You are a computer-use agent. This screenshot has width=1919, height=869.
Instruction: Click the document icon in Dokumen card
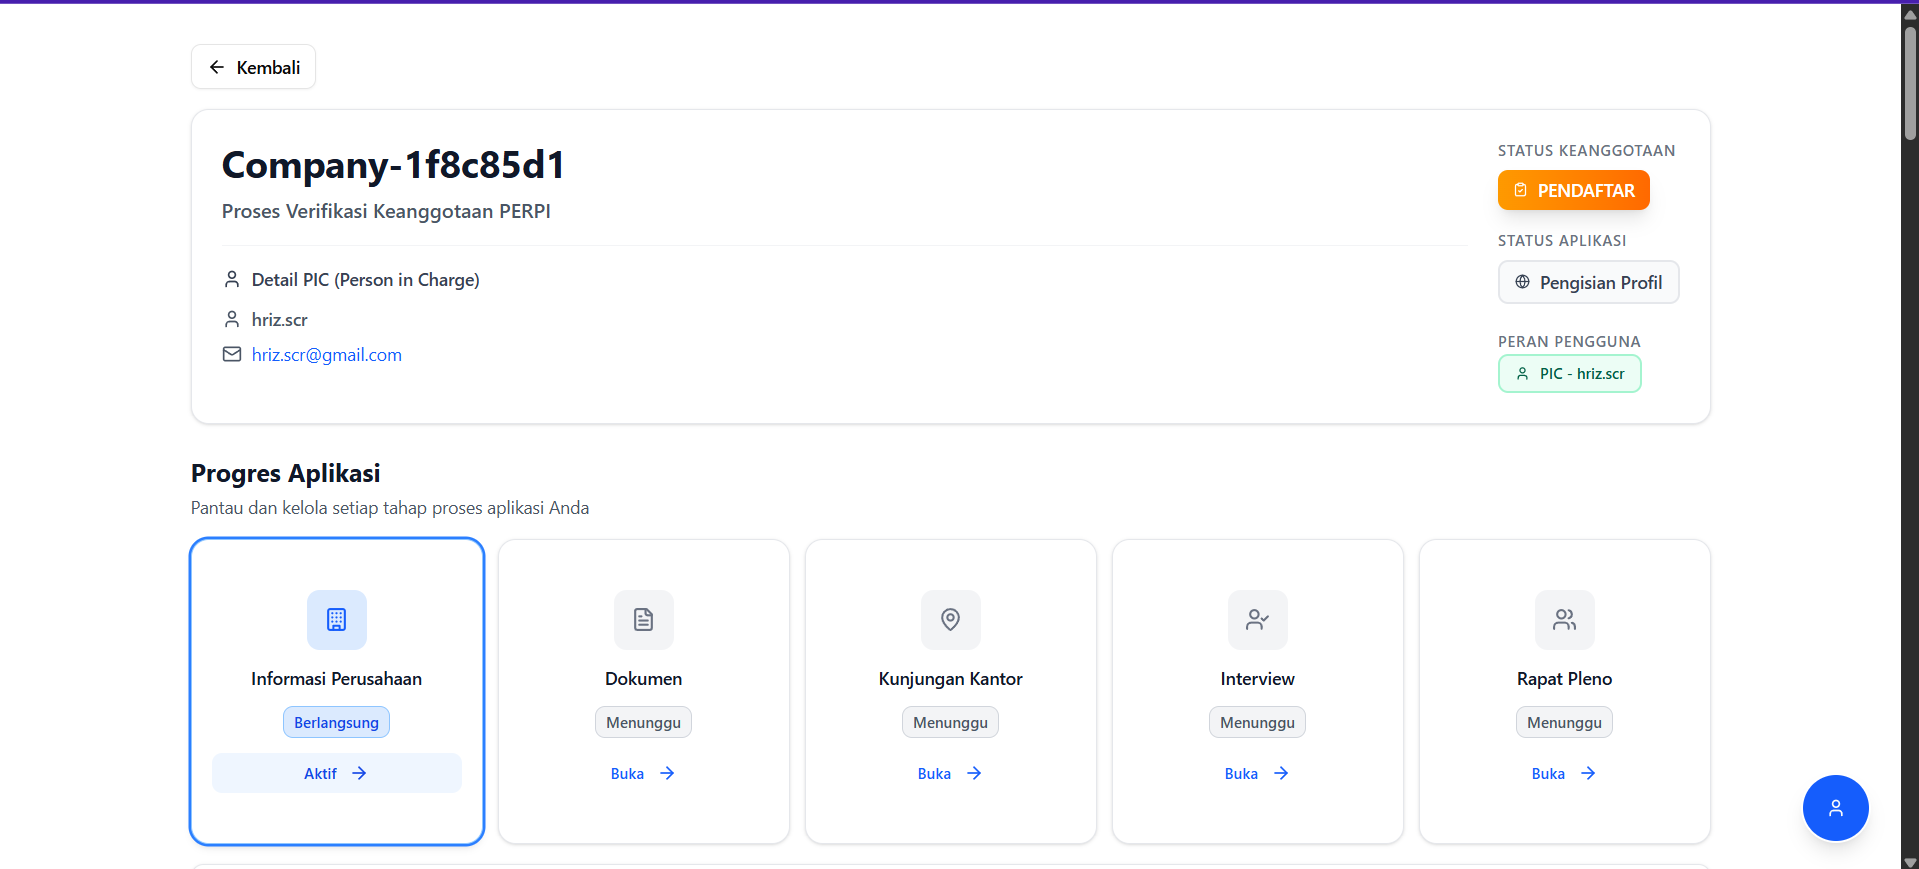click(643, 620)
